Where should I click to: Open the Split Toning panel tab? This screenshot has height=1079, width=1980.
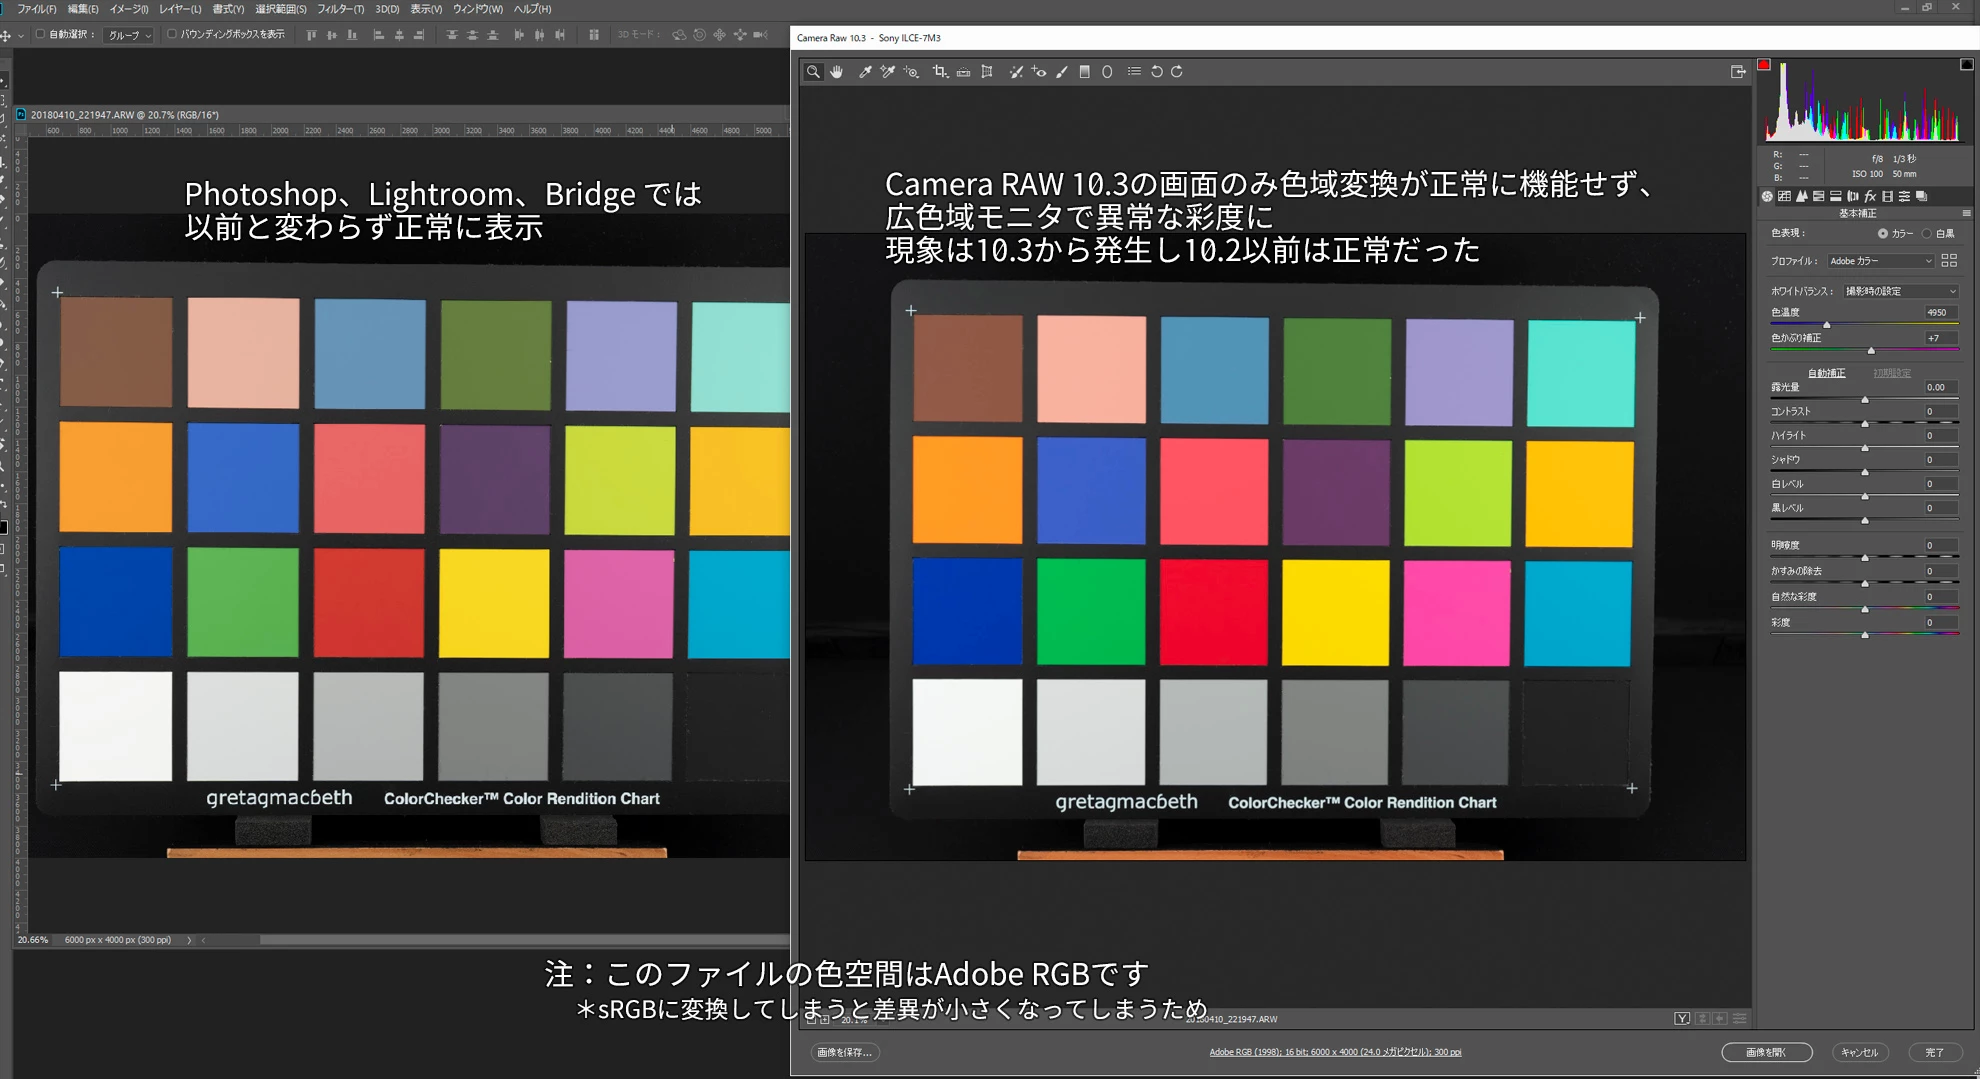1835,197
